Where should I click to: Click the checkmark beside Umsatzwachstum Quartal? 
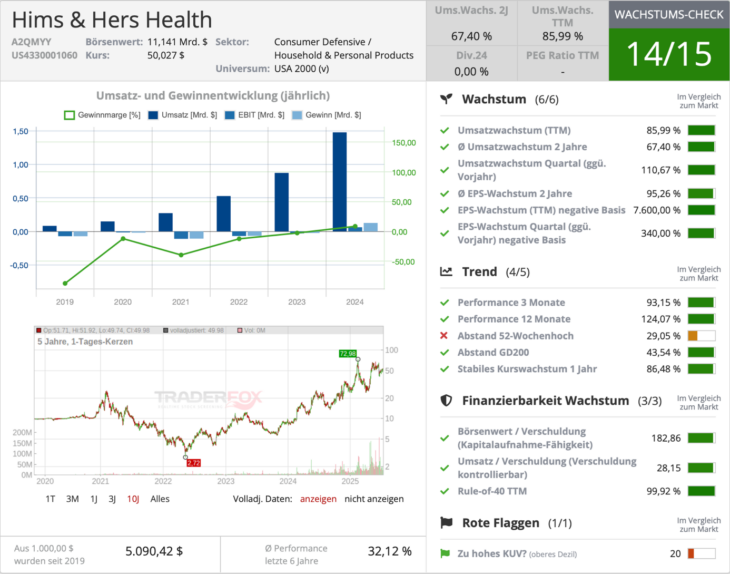point(445,170)
